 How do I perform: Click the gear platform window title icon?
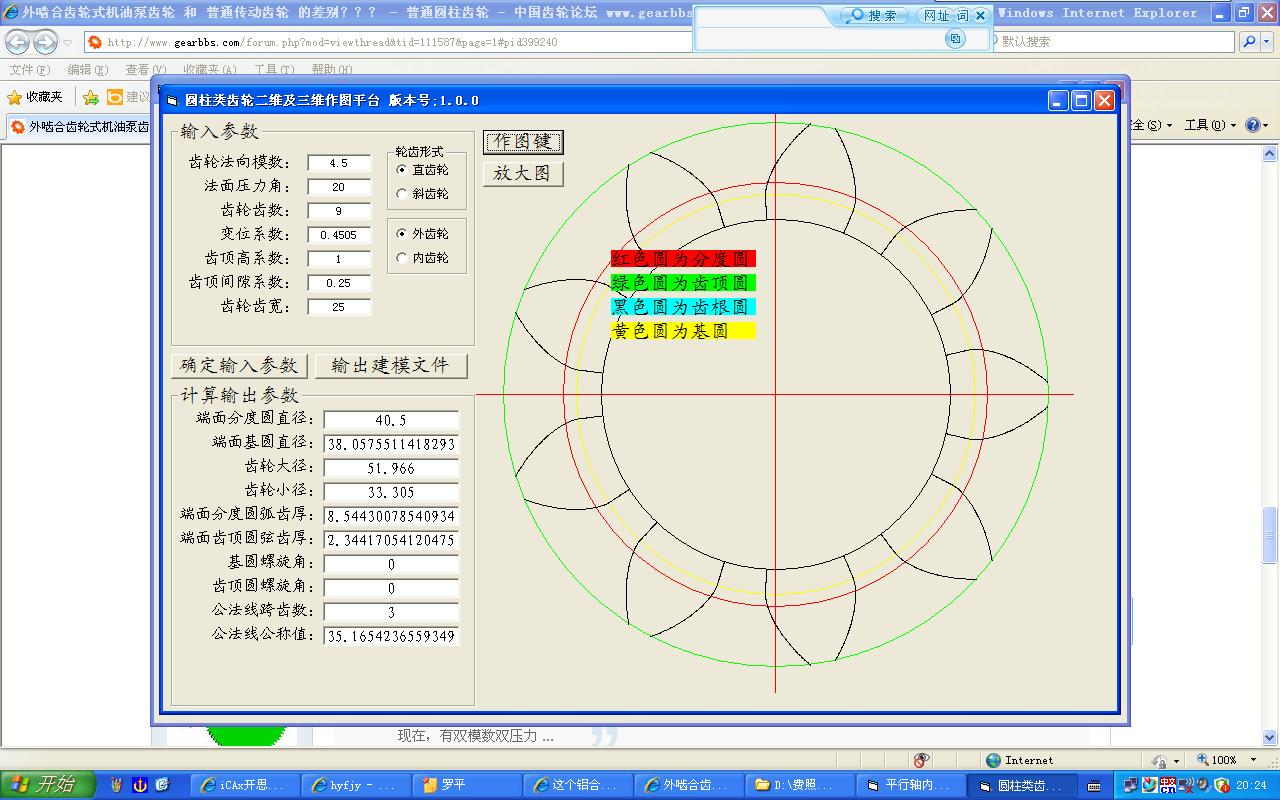click(171, 101)
